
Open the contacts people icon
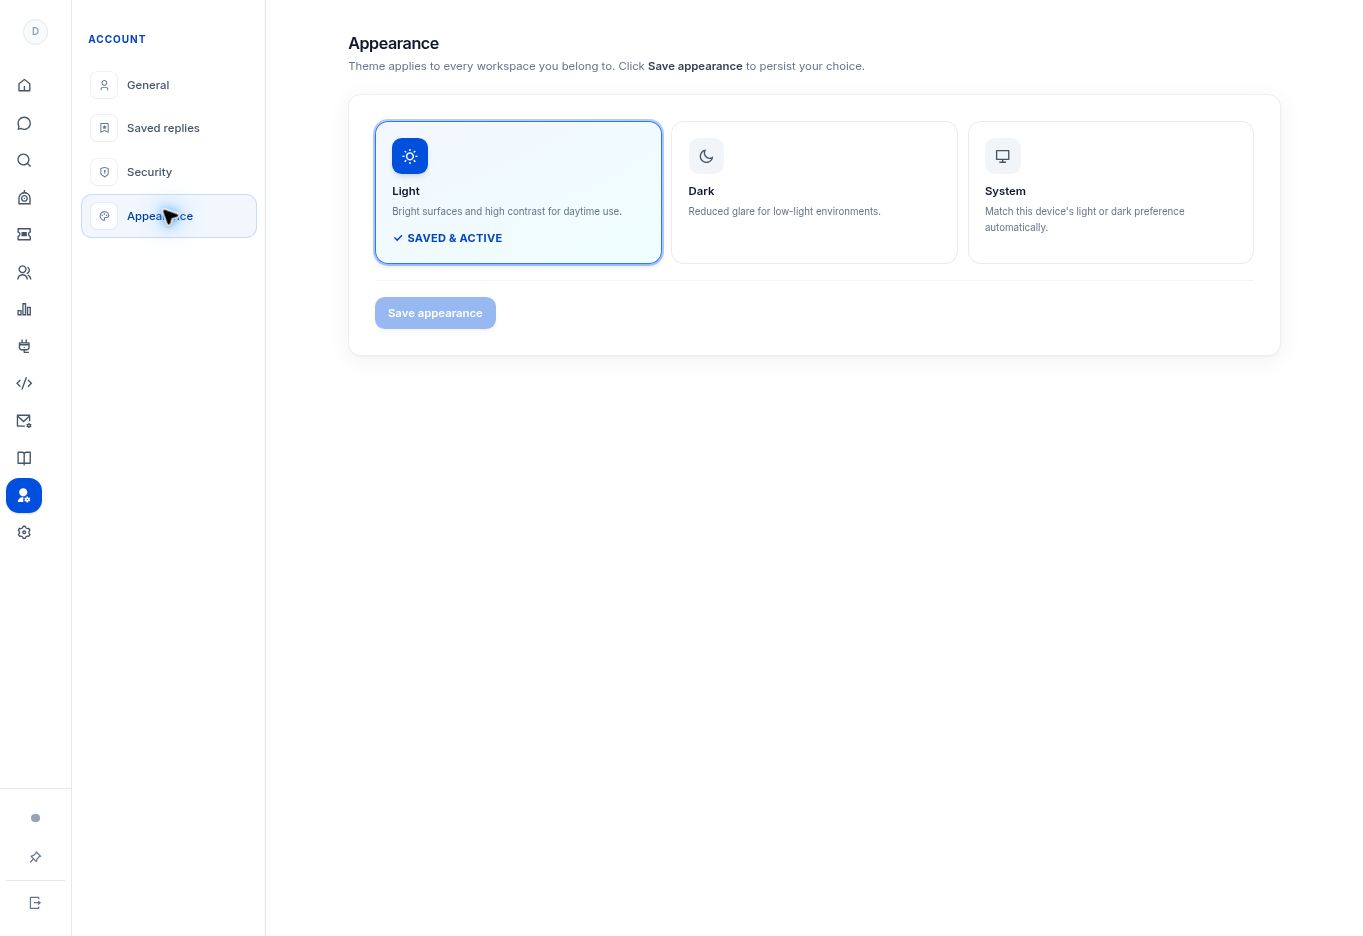pyautogui.click(x=24, y=272)
